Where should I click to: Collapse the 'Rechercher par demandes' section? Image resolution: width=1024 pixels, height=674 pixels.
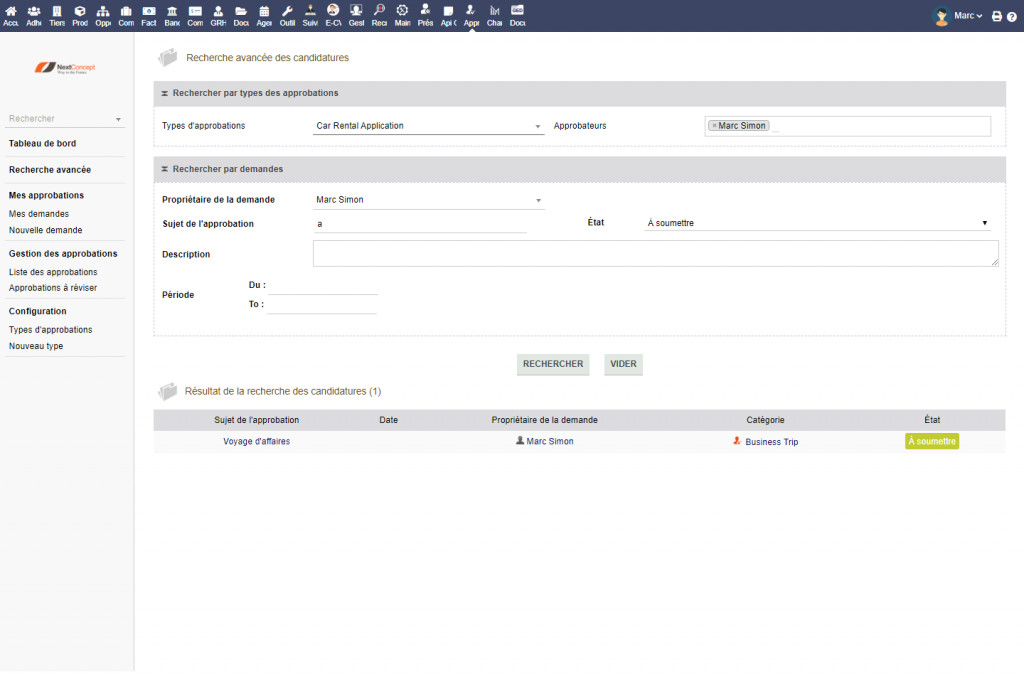(x=164, y=169)
